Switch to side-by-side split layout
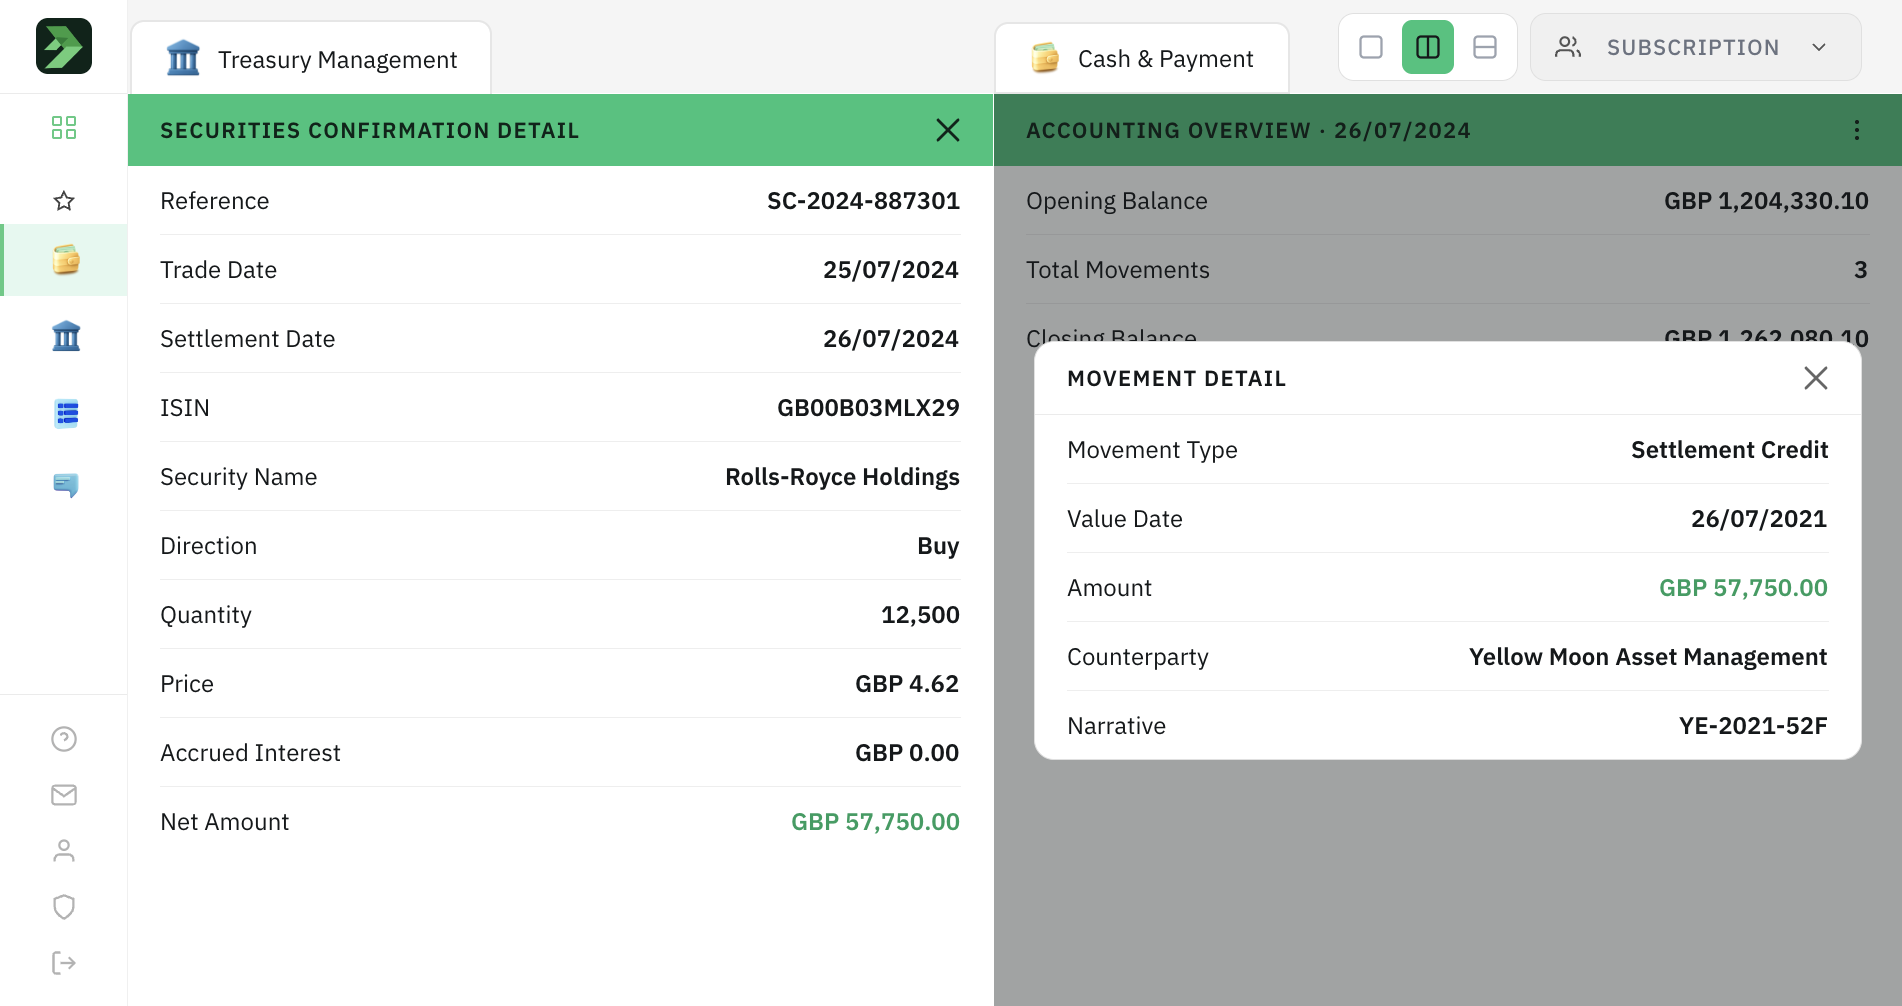The width and height of the screenshot is (1902, 1006). pyautogui.click(x=1428, y=47)
